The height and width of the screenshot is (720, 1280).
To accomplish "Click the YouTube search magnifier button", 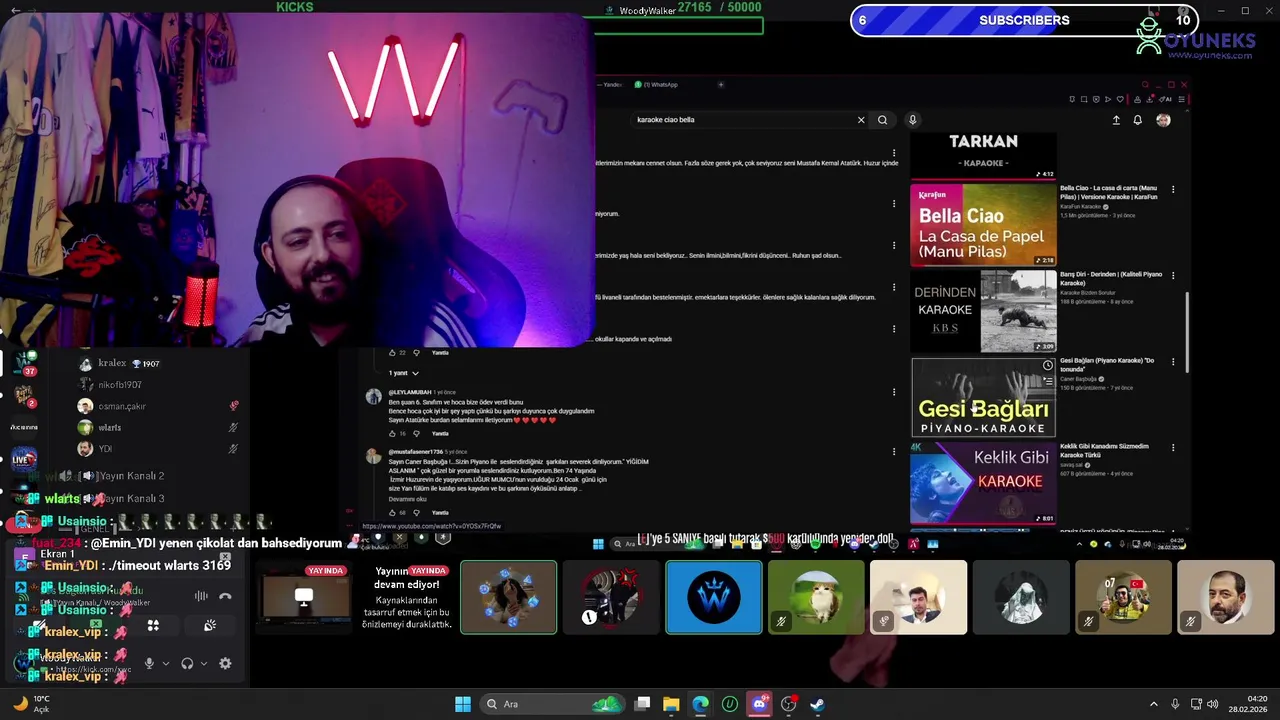I will point(882,120).
